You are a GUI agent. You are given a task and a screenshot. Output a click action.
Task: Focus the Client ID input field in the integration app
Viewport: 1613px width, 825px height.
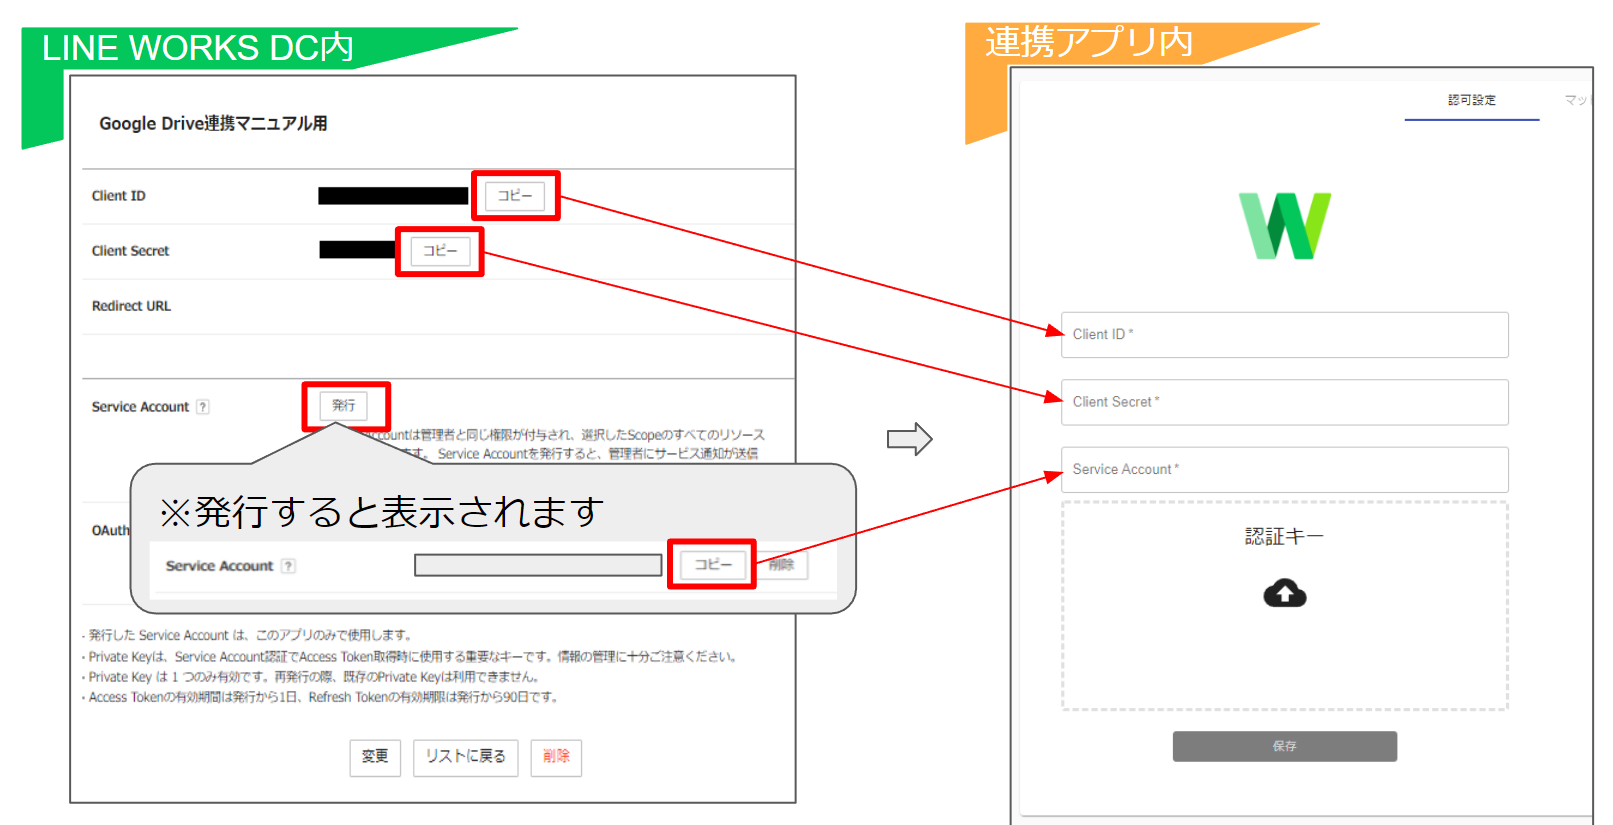point(1285,335)
